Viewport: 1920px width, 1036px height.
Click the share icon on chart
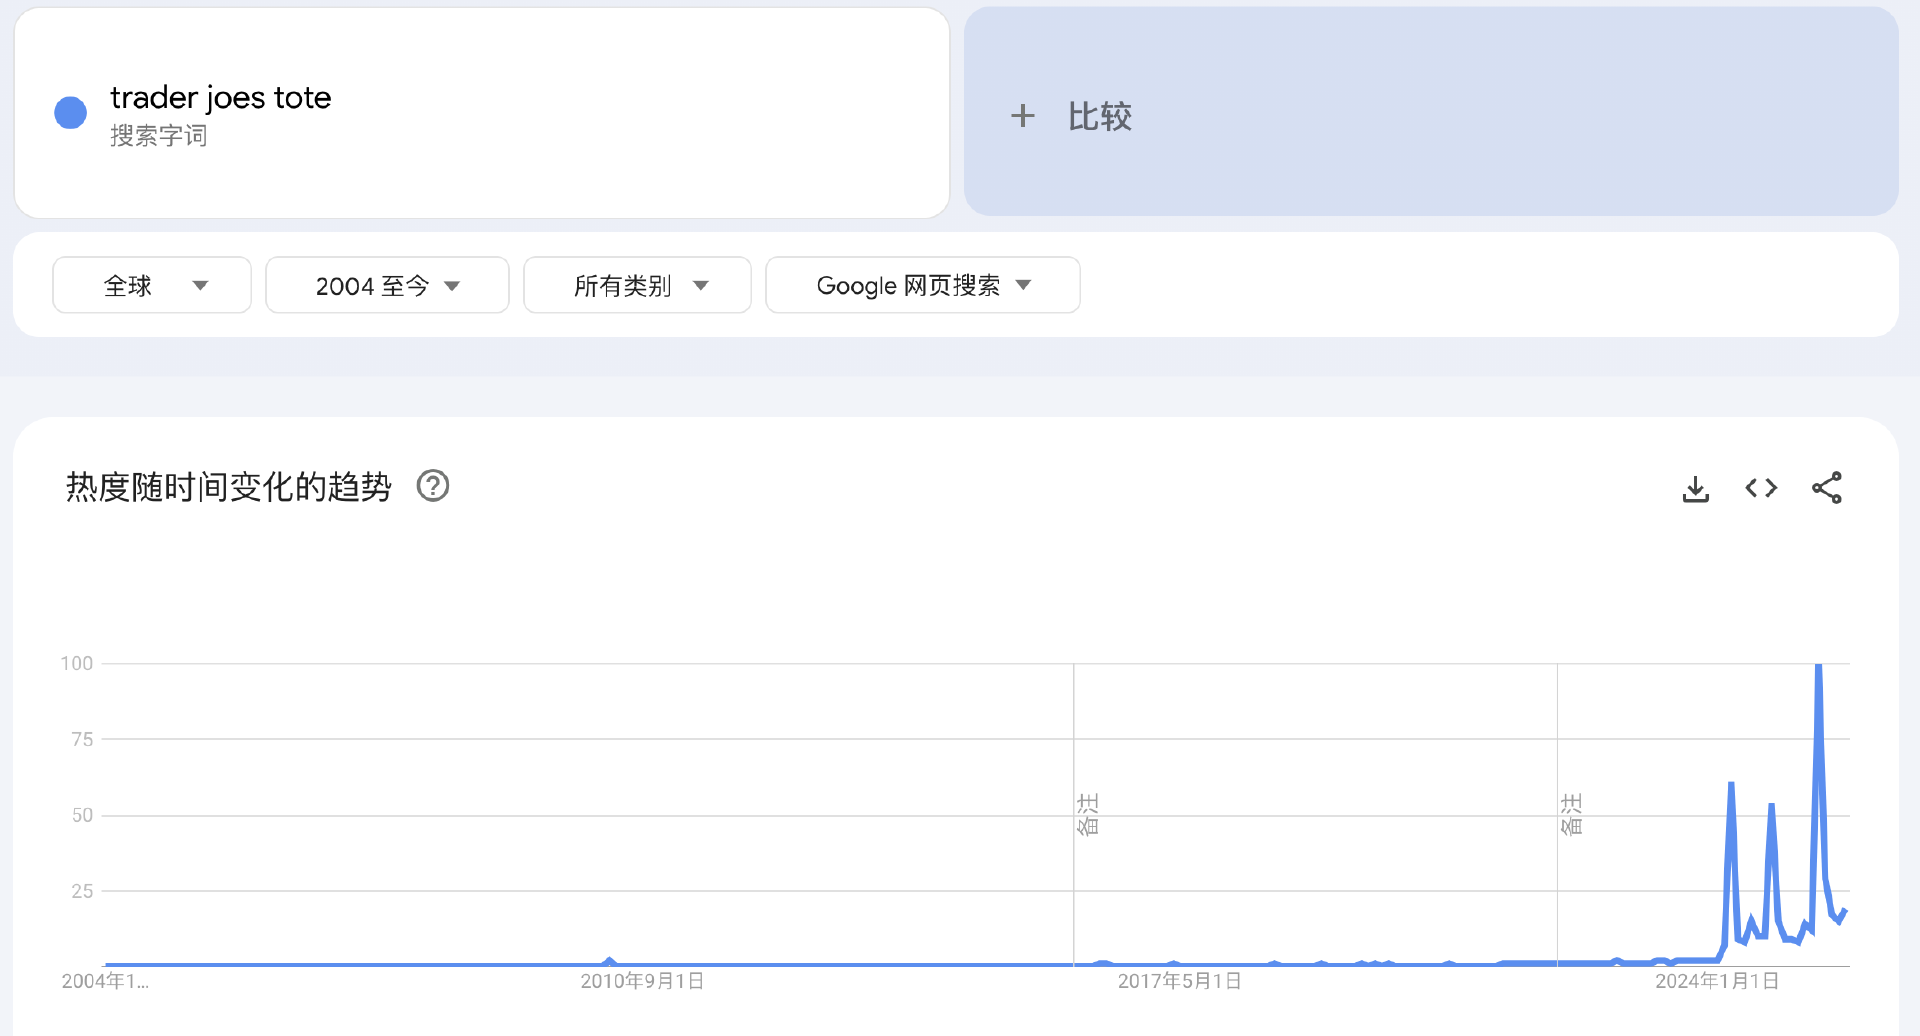tap(1826, 488)
